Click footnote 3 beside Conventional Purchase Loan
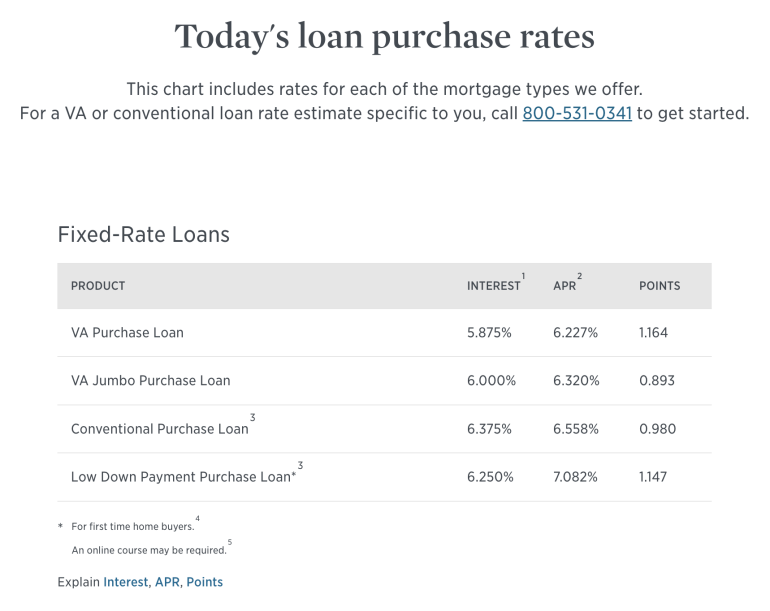The width and height of the screenshot is (770, 611). click(253, 417)
